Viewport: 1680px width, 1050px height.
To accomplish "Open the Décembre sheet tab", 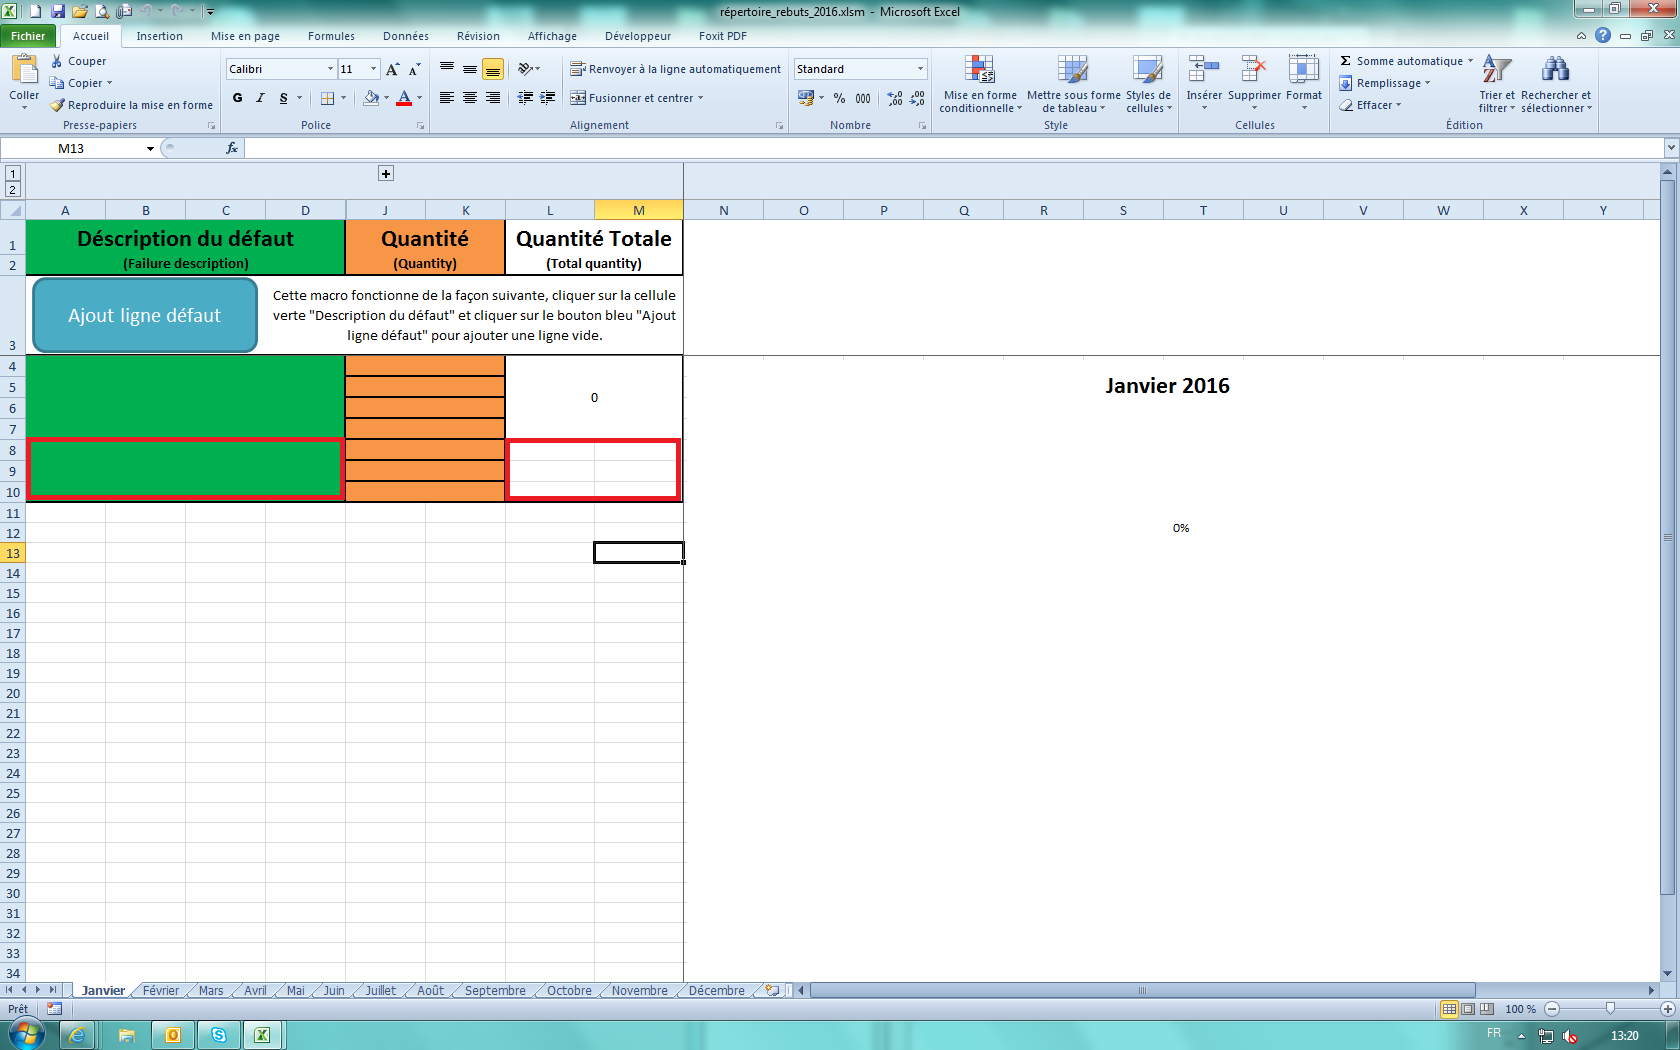I will 717,991.
